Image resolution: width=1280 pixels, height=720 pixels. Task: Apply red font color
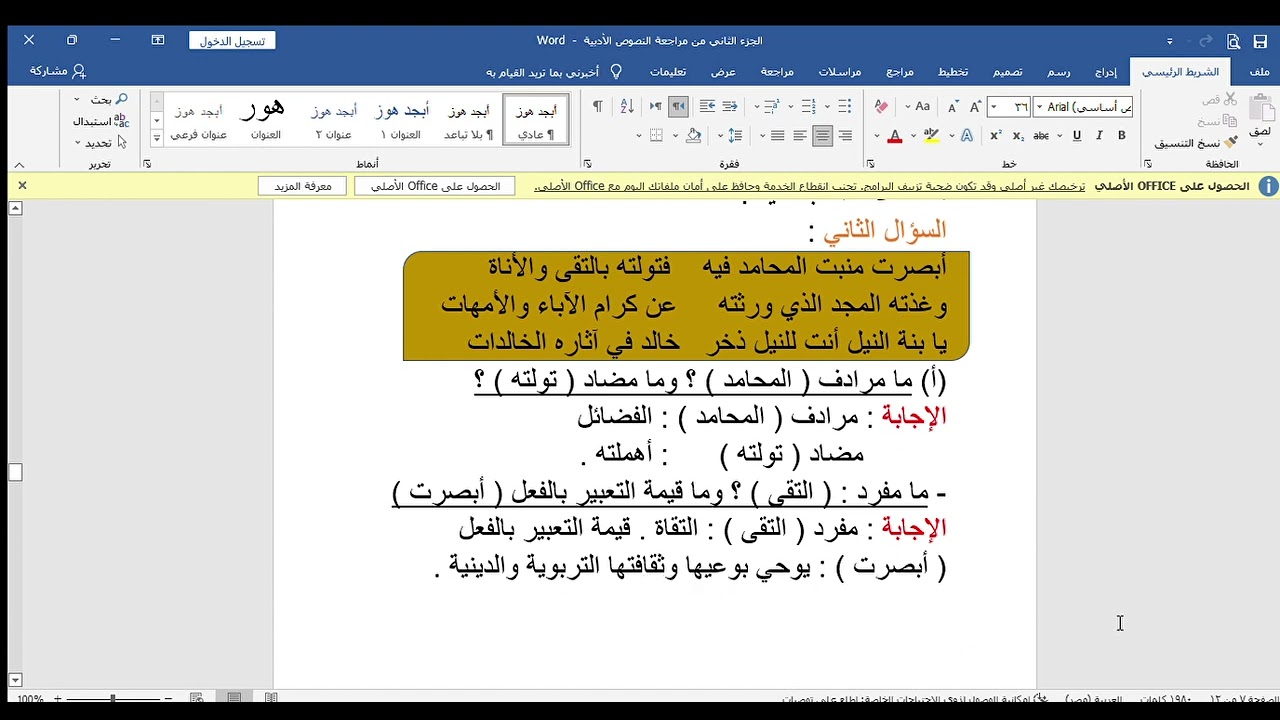click(x=895, y=136)
